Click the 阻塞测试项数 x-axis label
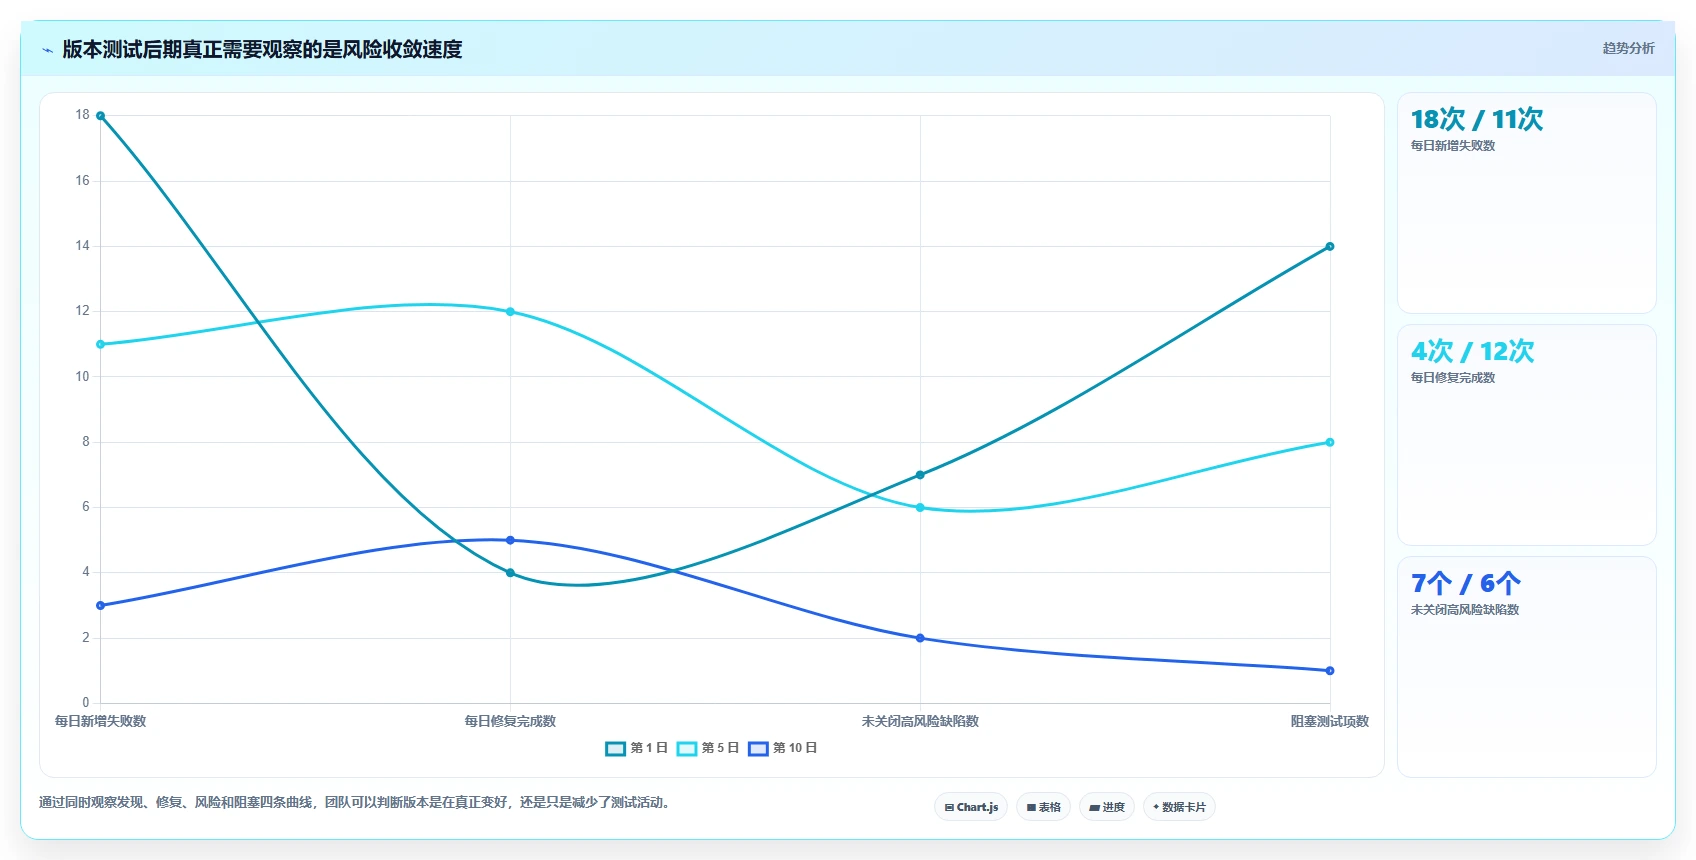 coord(1330,721)
